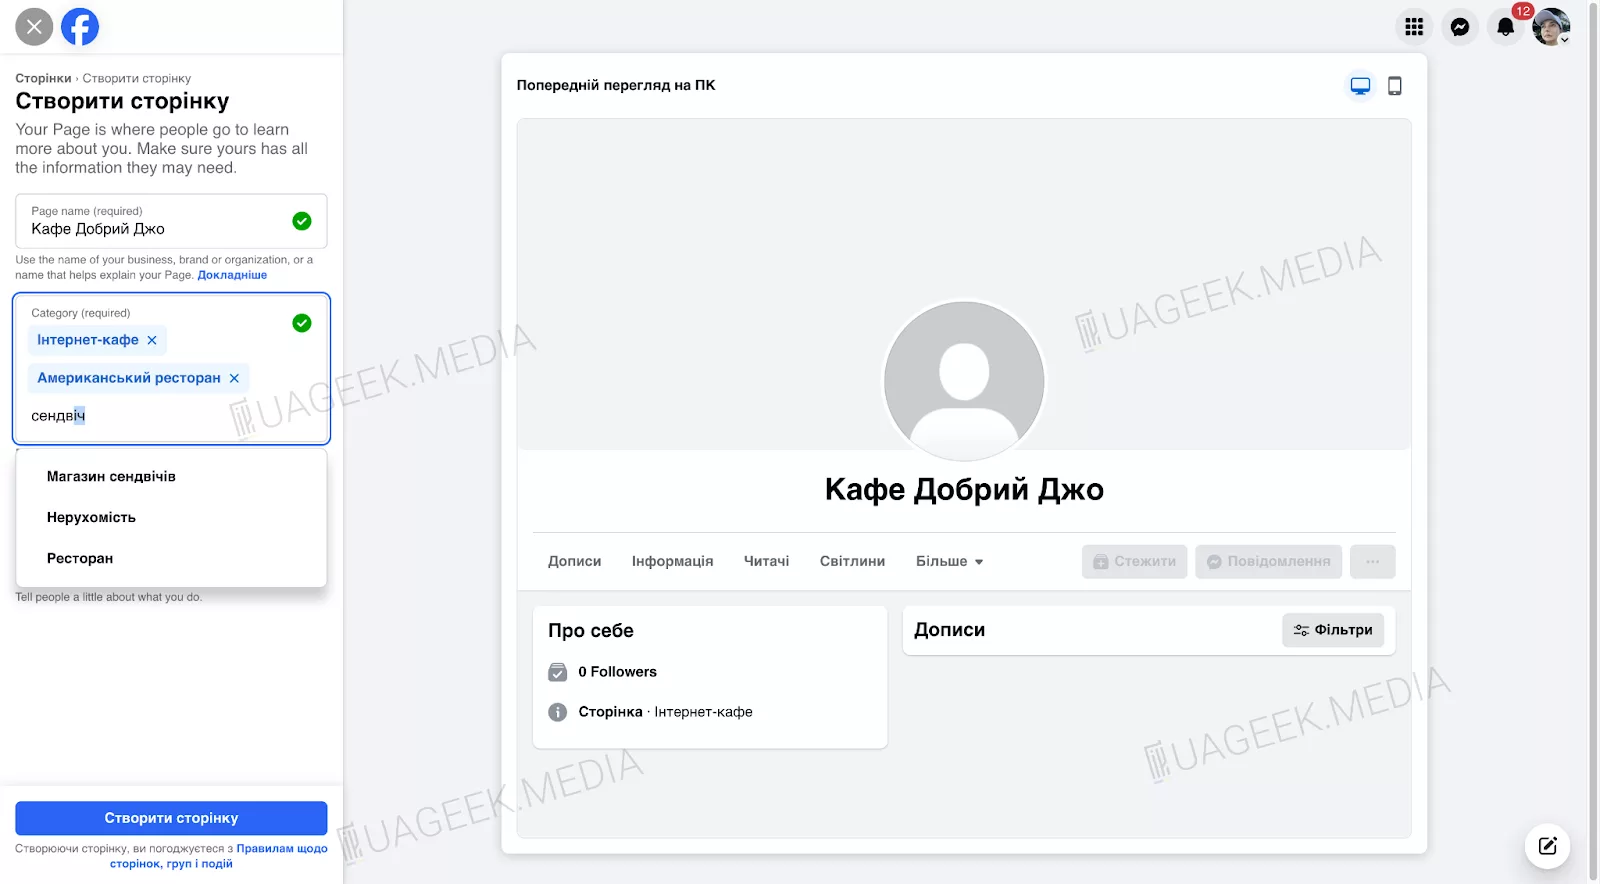The width and height of the screenshot is (1600, 884).
Task: Switch to mobile preview mode
Action: click(x=1395, y=86)
